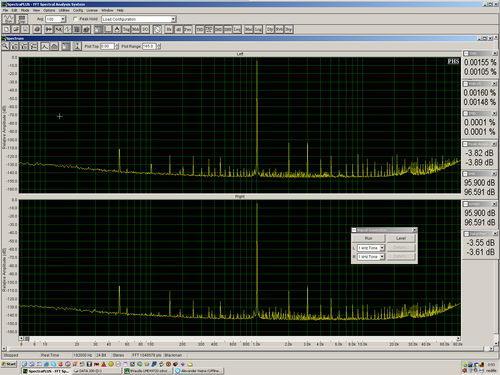This screenshot has width=500, height=375.
Task: Click the circular-arrows icon after I/O button
Action: 157,29
